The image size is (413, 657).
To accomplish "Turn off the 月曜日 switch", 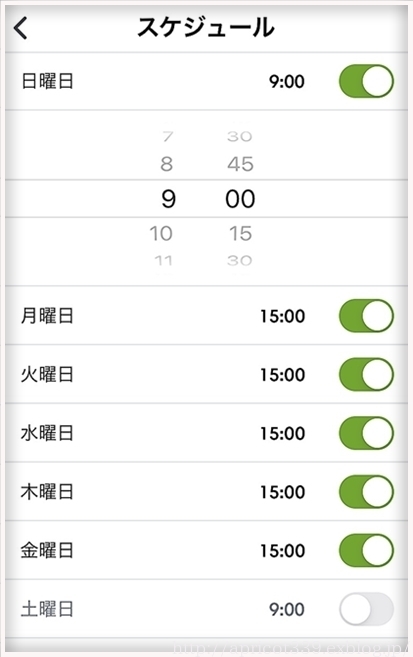I will pos(366,316).
